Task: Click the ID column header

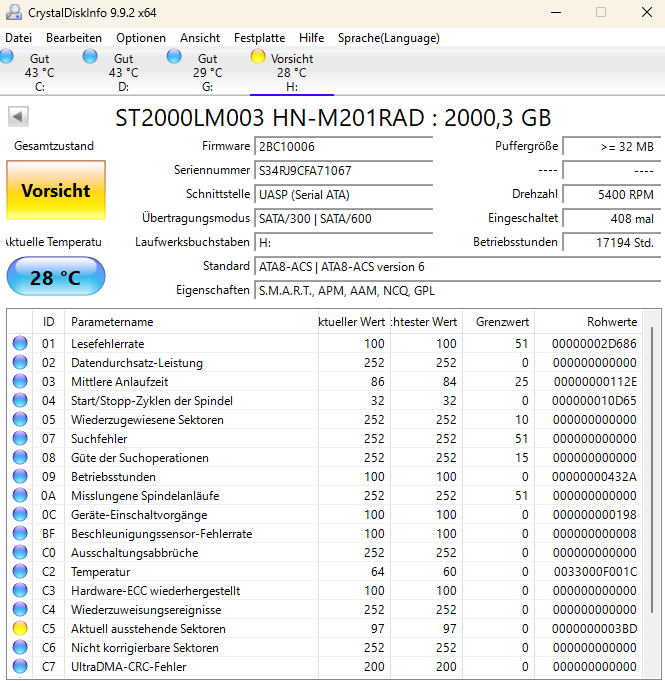Action: tap(48, 321)
